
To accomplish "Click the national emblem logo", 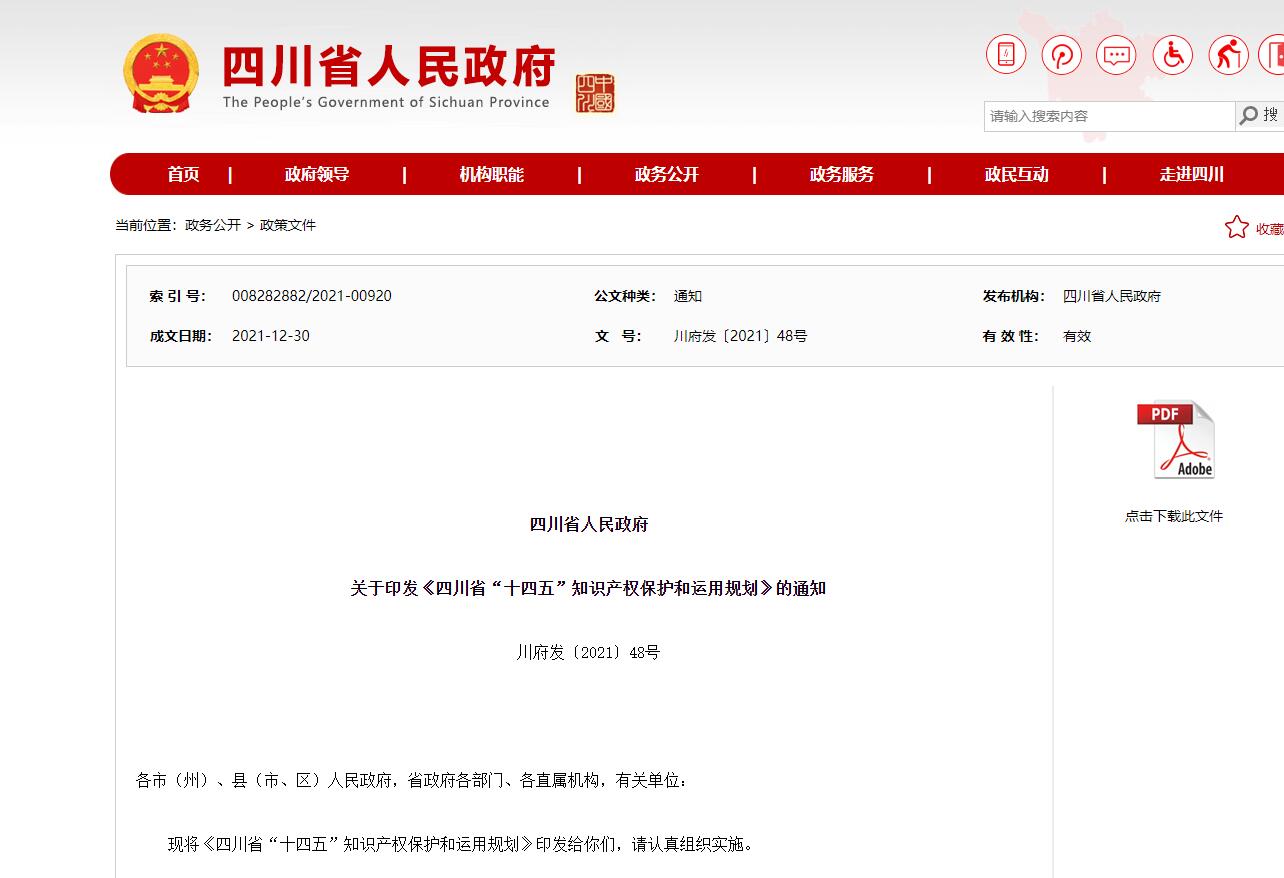I will coord(160,73).
